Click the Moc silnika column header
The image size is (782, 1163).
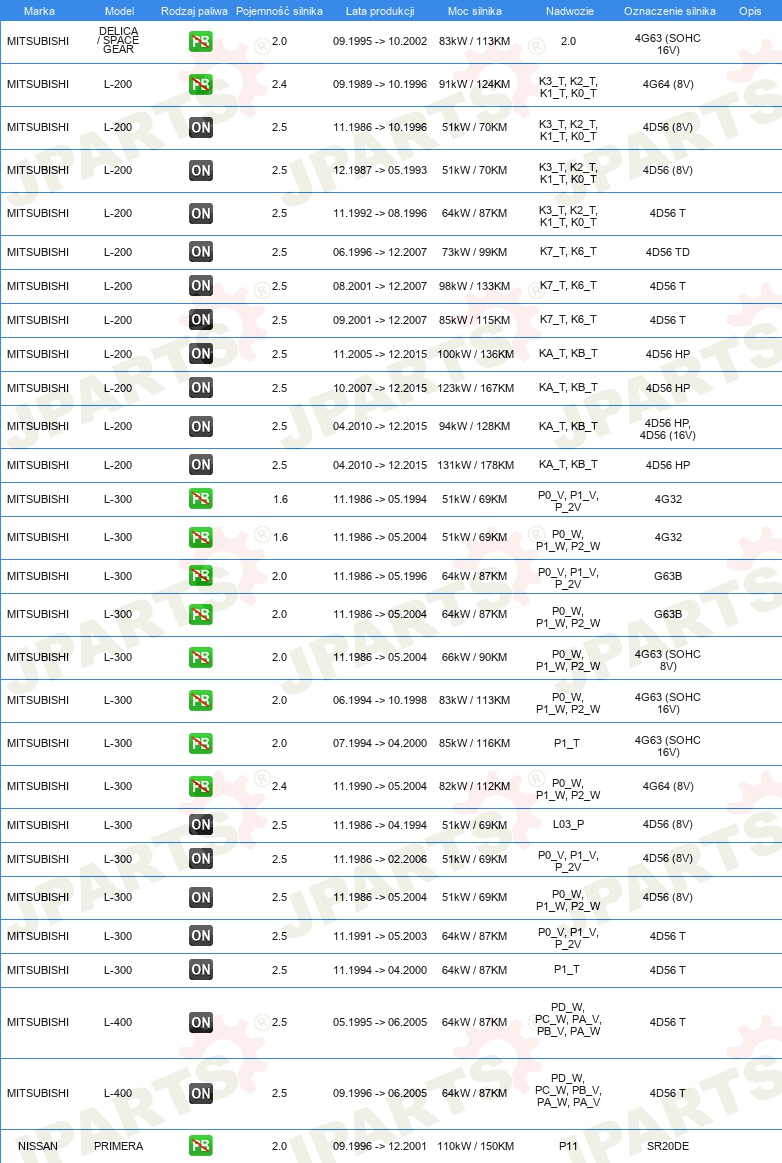pyautogui.click(x=475, y=11)
